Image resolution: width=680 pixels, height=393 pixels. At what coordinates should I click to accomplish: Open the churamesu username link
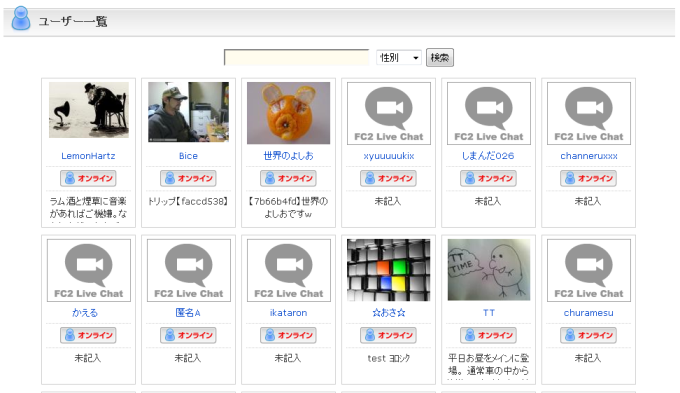[x=588, y=313]
